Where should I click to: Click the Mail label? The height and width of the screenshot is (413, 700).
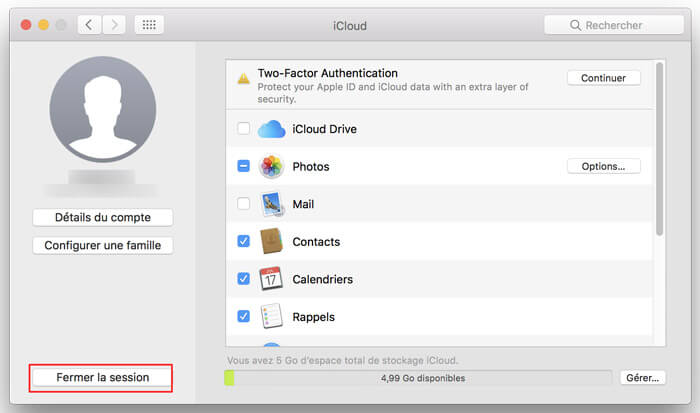pyautogui.click(x=303, y=204)
